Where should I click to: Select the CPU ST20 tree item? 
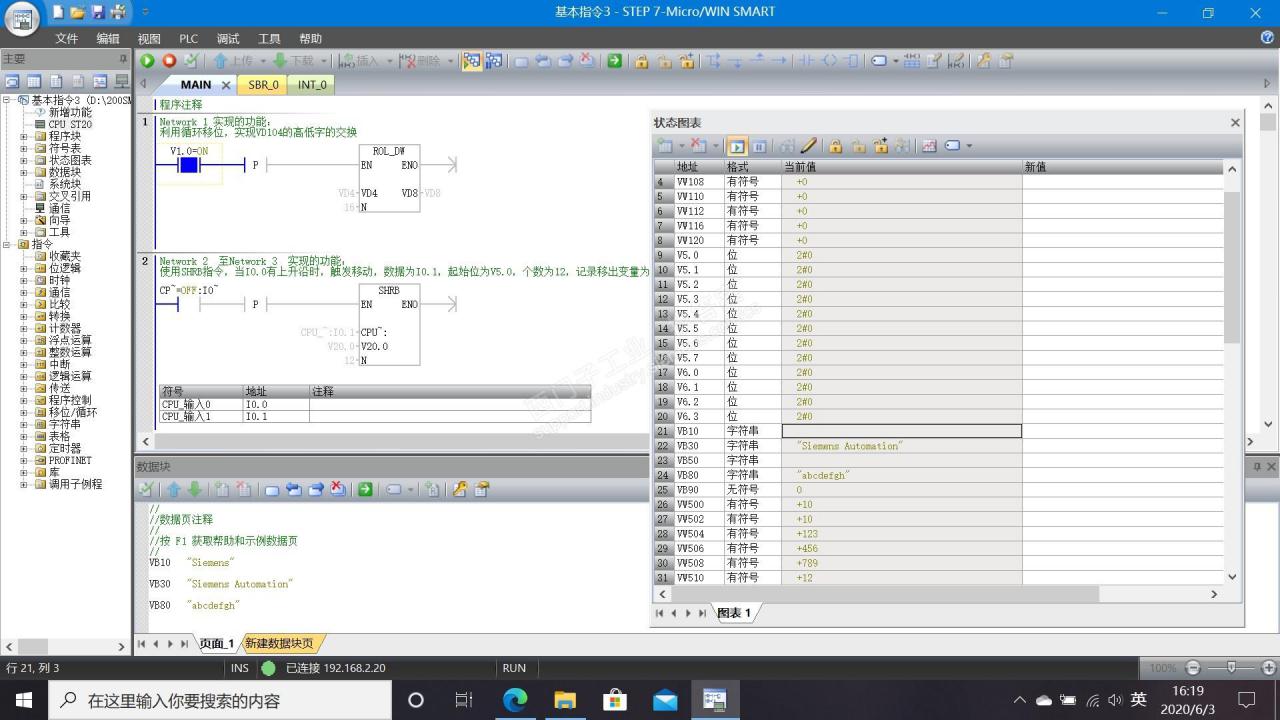click(69, 124)
